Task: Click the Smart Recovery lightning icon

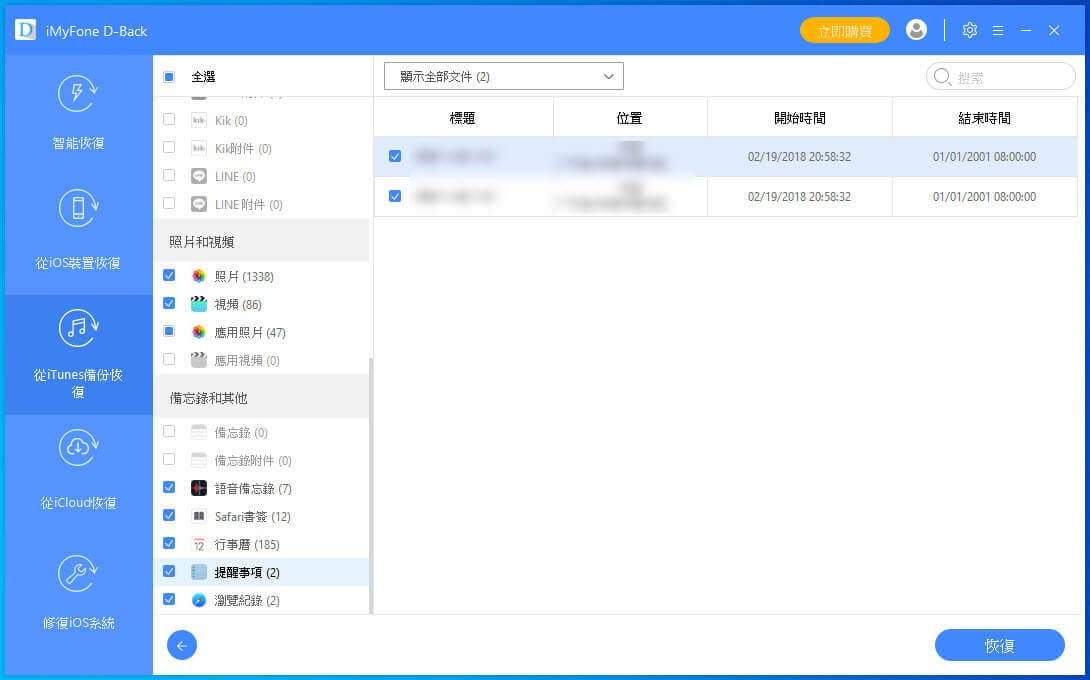Action: [x=78, y=93]
